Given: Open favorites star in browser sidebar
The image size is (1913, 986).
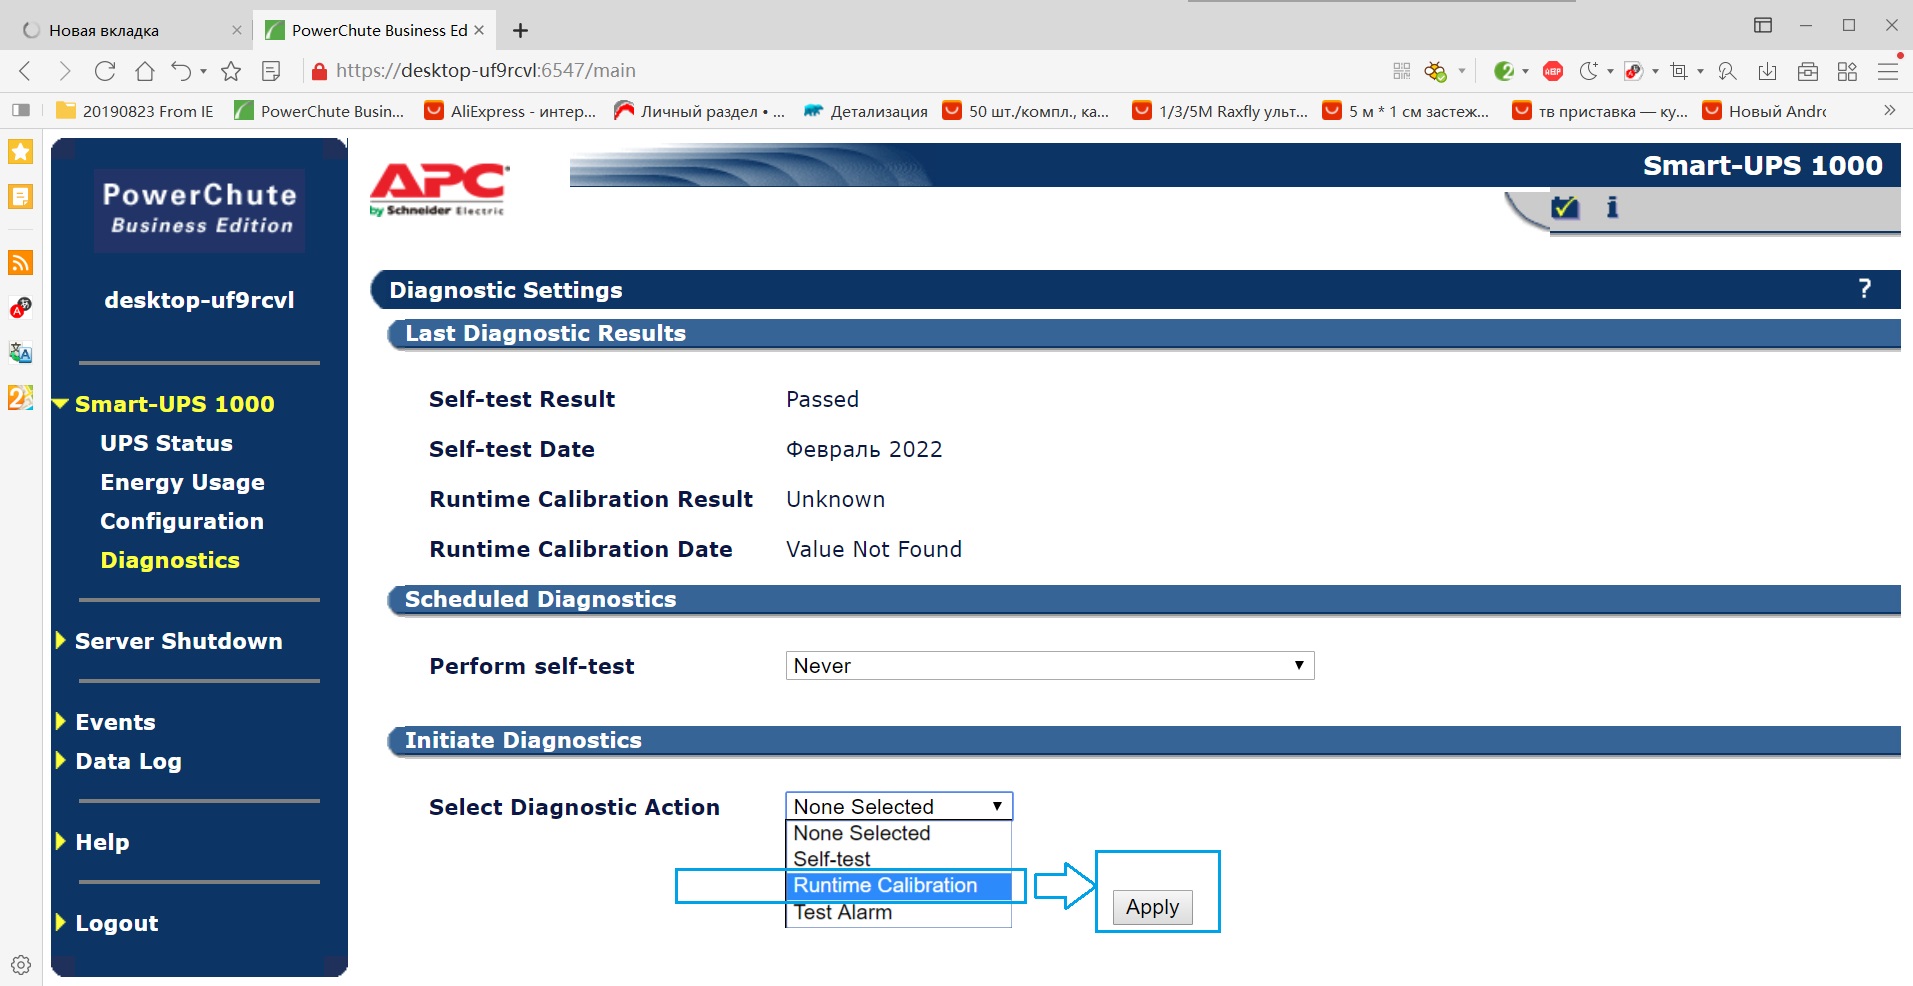Looking at the screenshot, I should pyautogui.click(x=21, y=152).
